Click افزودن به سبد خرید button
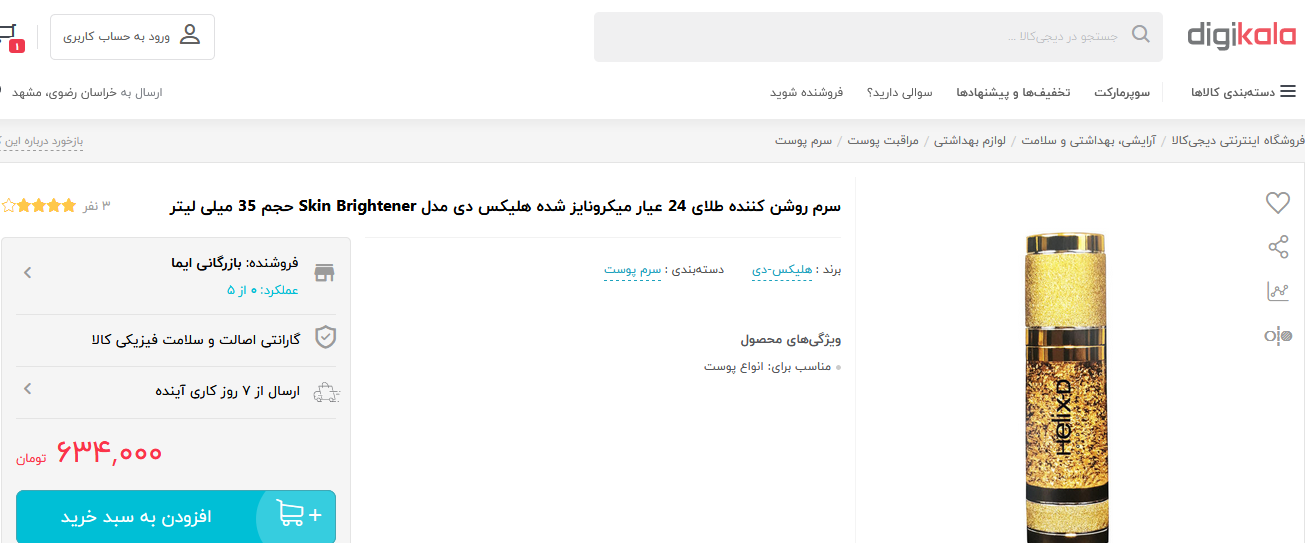1305x543 pixels. pos(176,516)
